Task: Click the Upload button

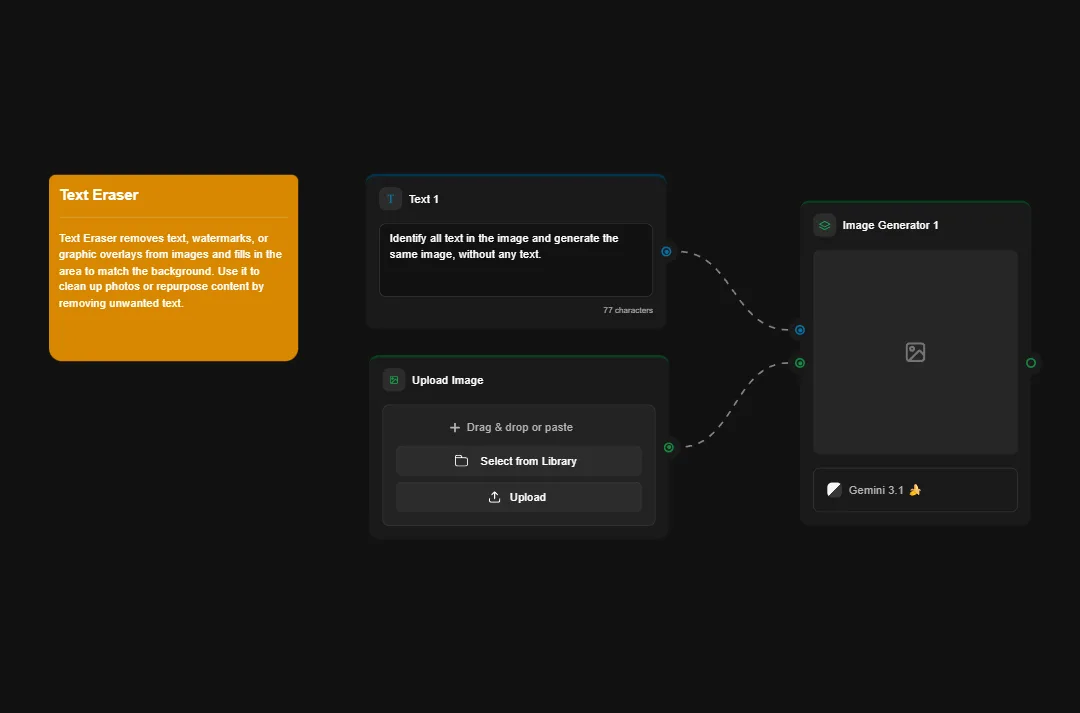Action: (x=519, y=497)
